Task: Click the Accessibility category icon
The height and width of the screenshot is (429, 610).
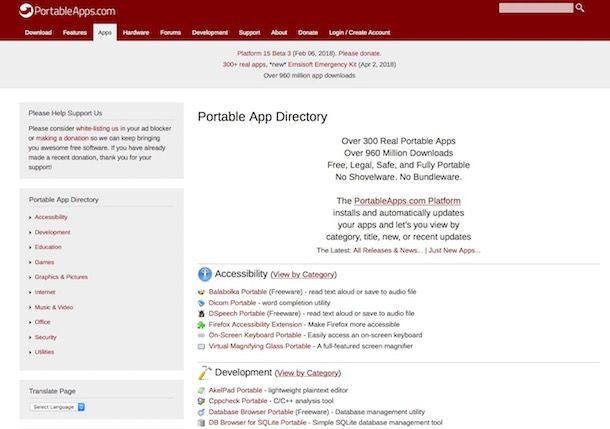Action: coord(205,274)
